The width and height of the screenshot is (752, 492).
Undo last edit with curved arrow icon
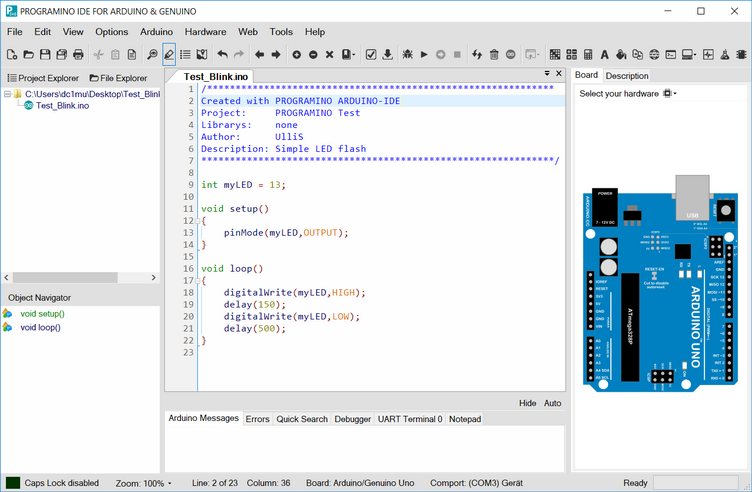pos(222,55)
